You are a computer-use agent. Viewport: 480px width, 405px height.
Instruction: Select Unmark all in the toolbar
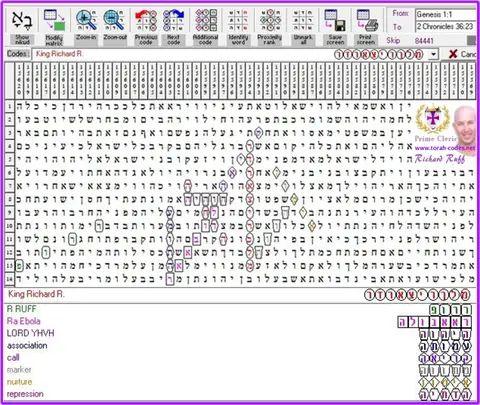(x=303, y=27)
